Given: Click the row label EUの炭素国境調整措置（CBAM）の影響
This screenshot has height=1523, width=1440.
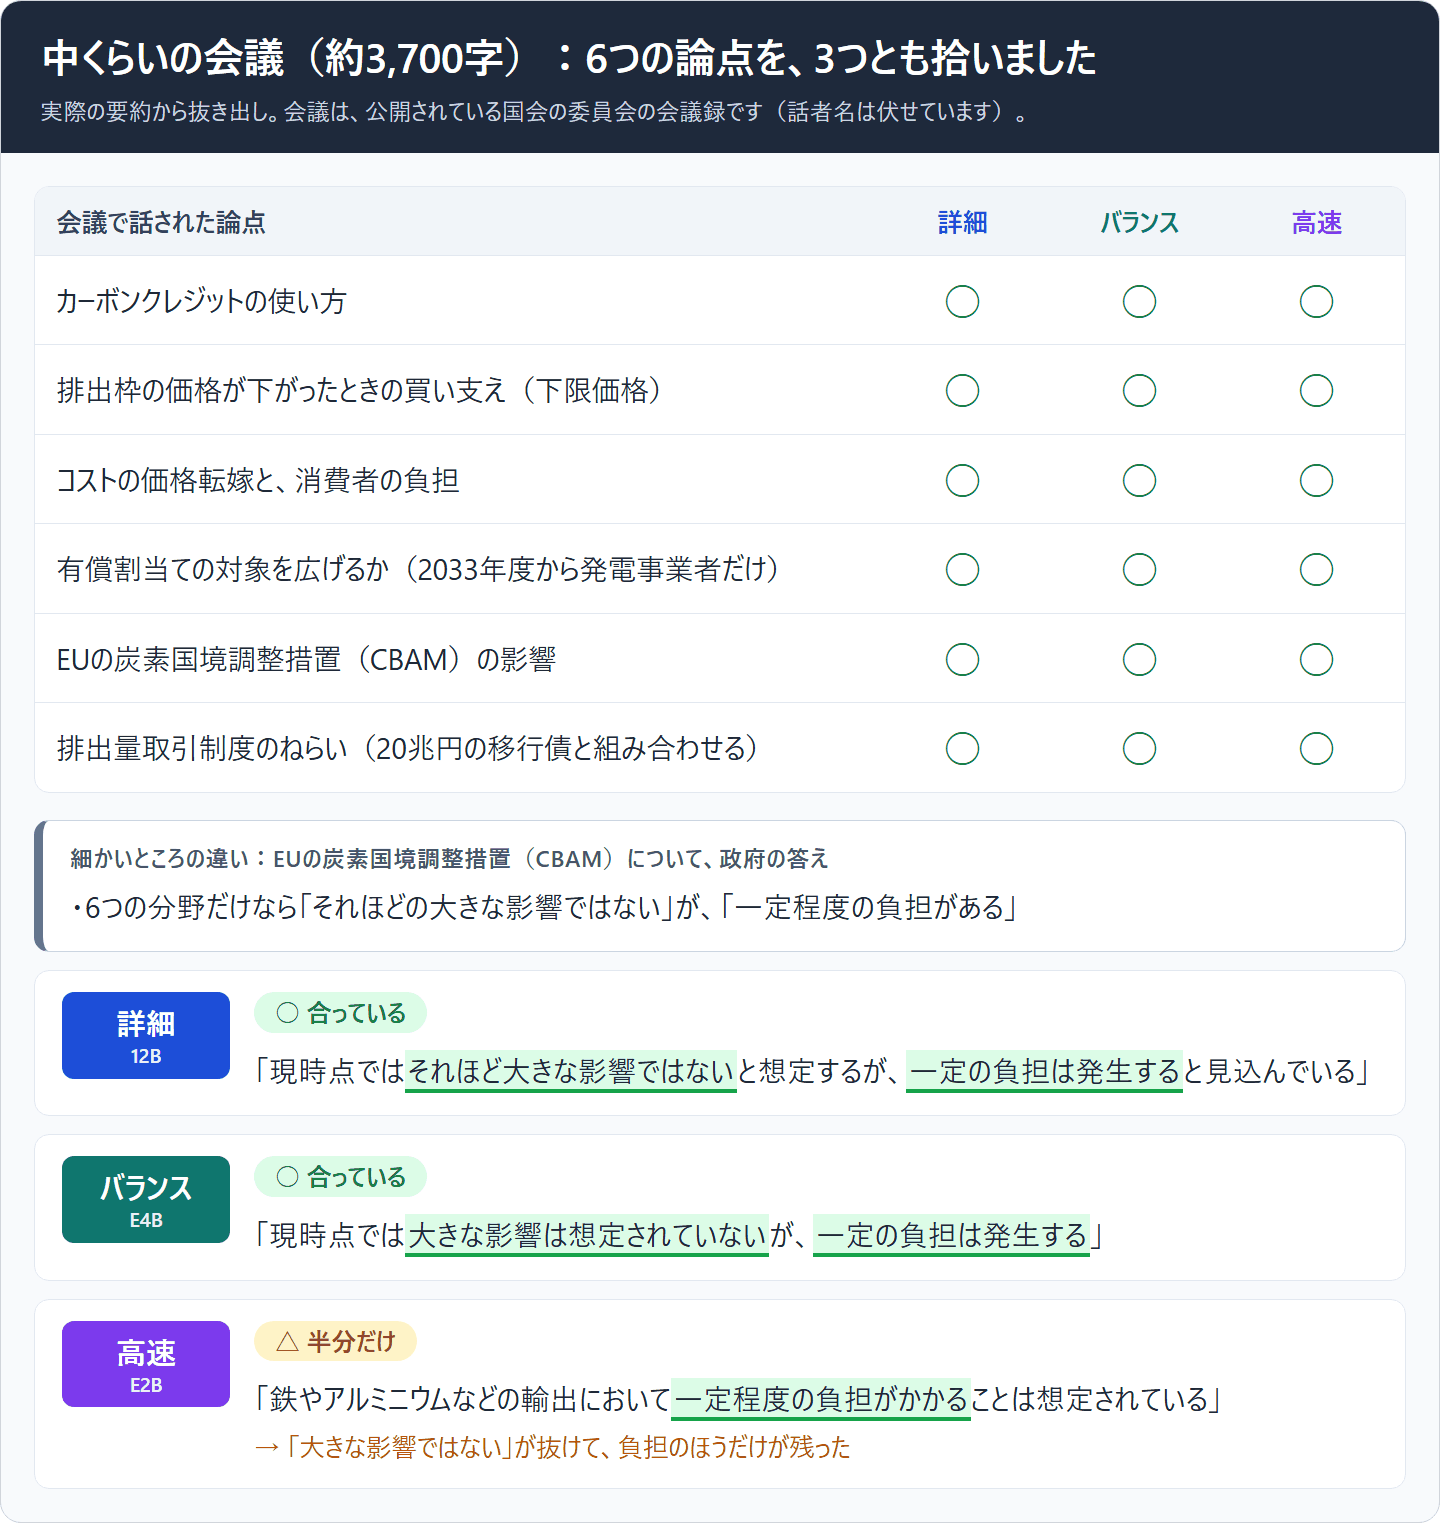Looking at the screenshot, I should click(306, 659).
